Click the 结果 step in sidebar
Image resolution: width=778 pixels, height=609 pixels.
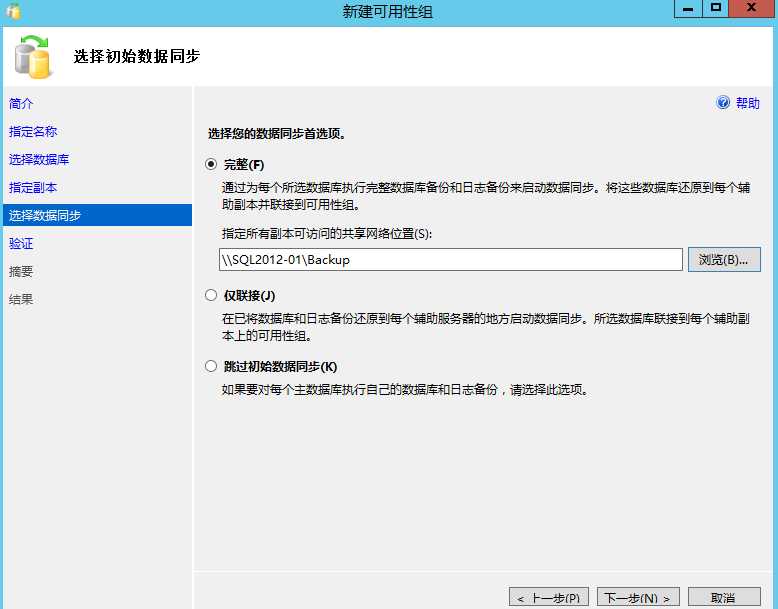(x=21, y=299)
